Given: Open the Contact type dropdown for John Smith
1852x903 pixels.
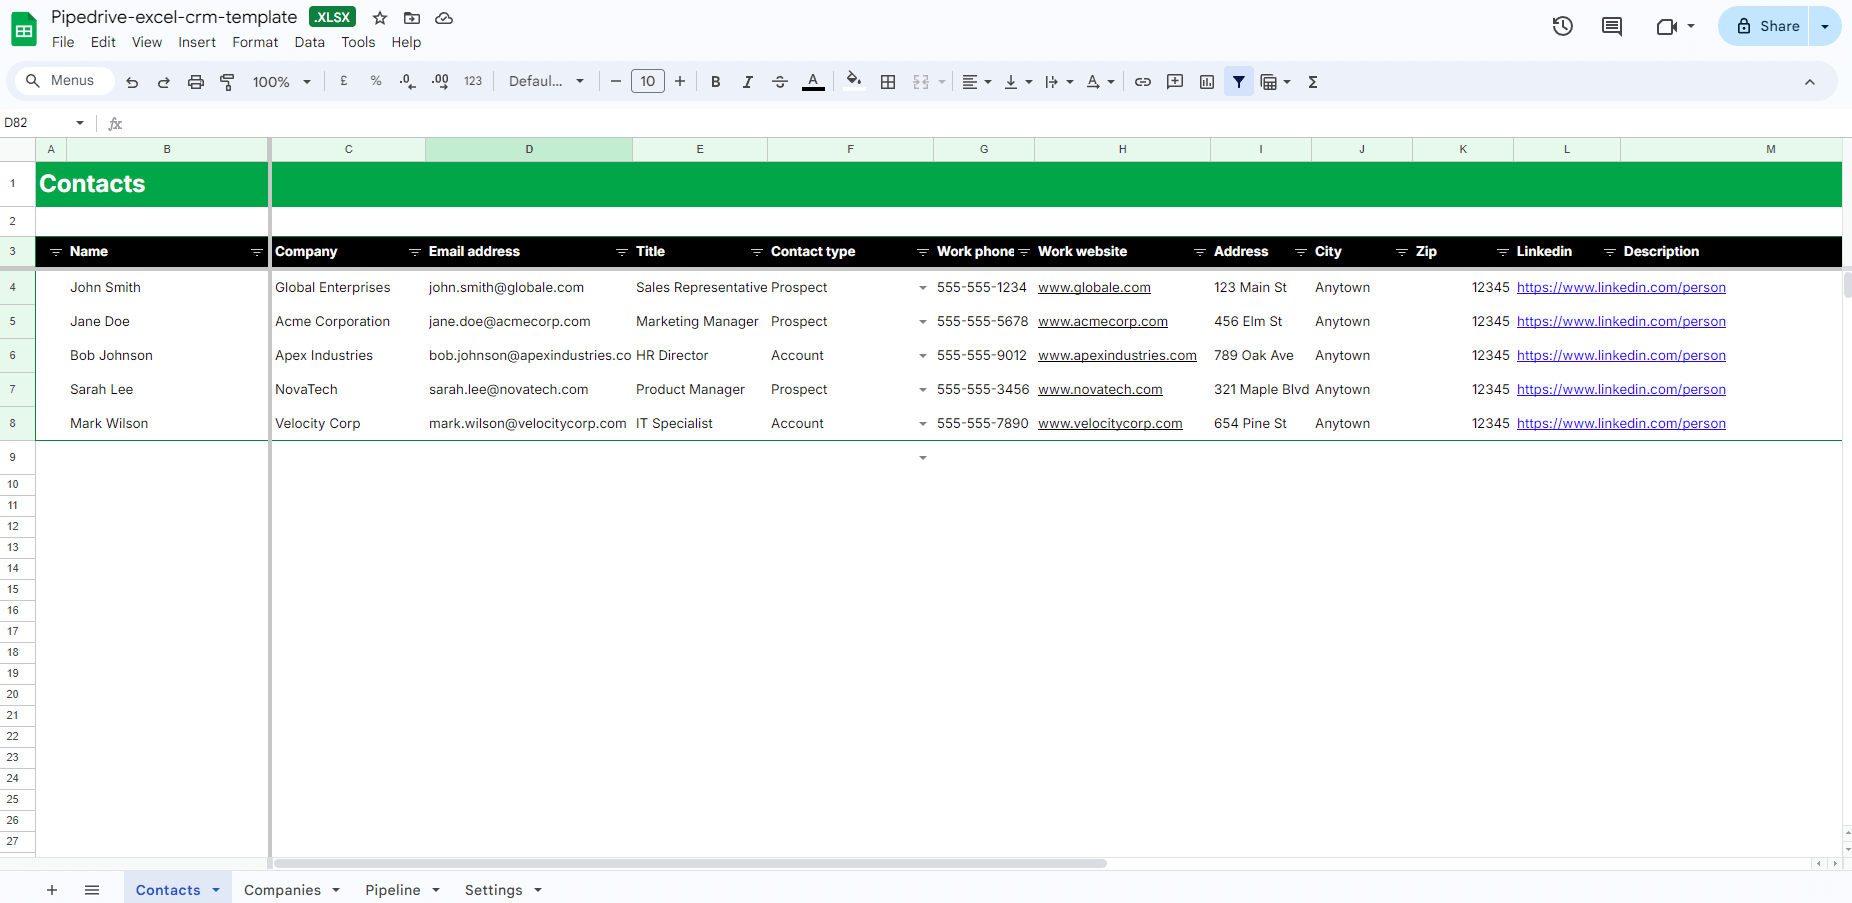Looking at the screenshot, I should [921, 287].
